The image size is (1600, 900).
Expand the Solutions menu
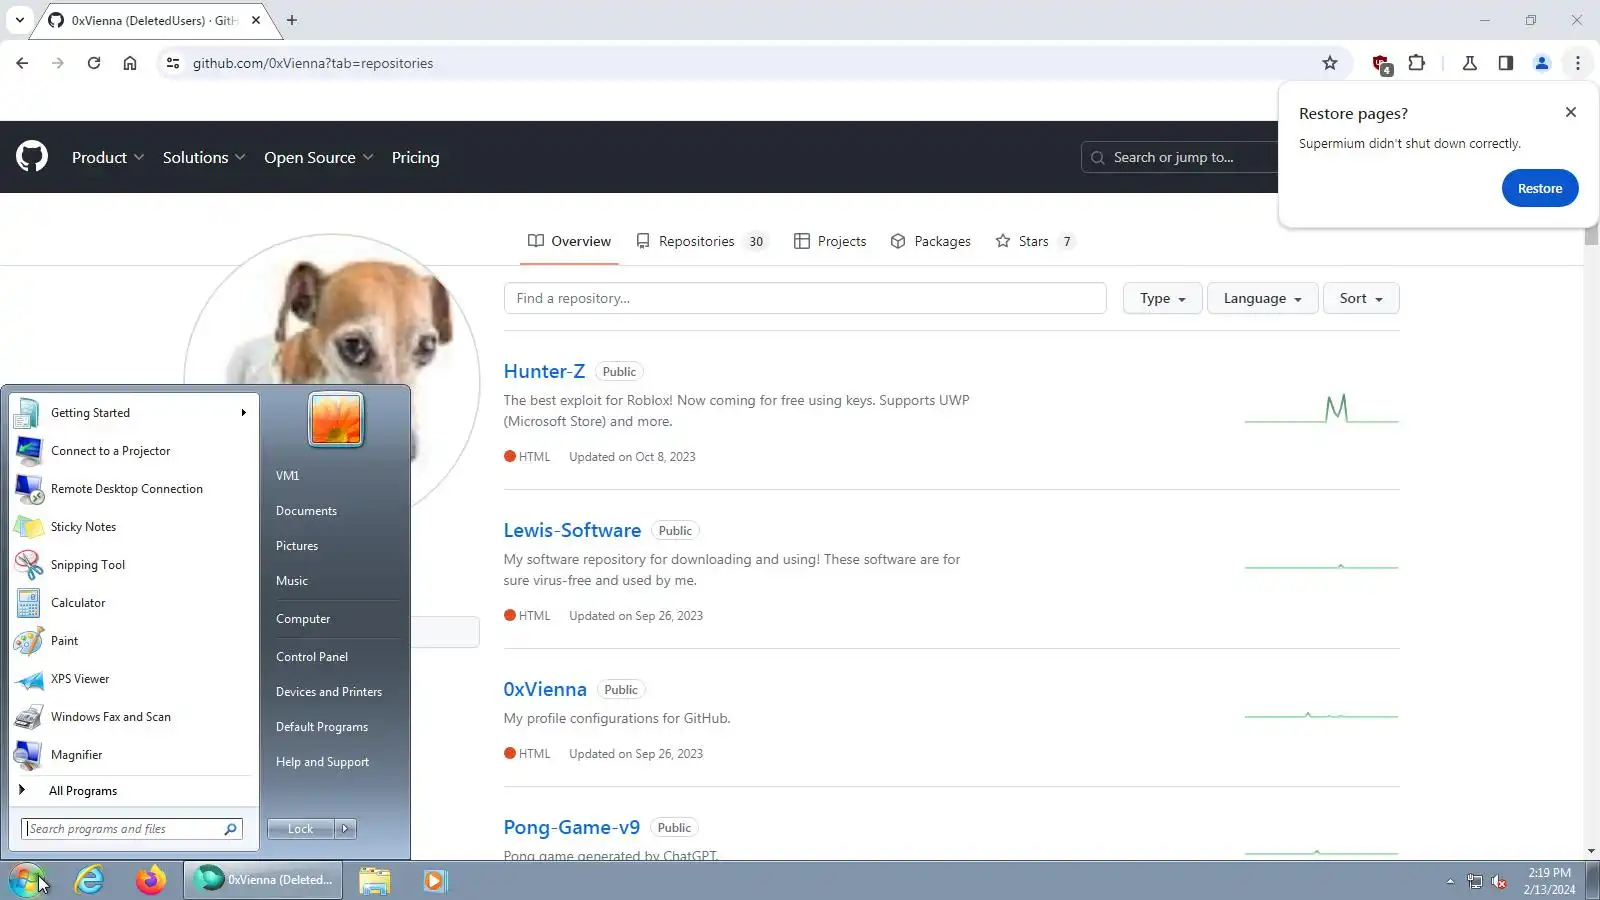click(204, 157)
